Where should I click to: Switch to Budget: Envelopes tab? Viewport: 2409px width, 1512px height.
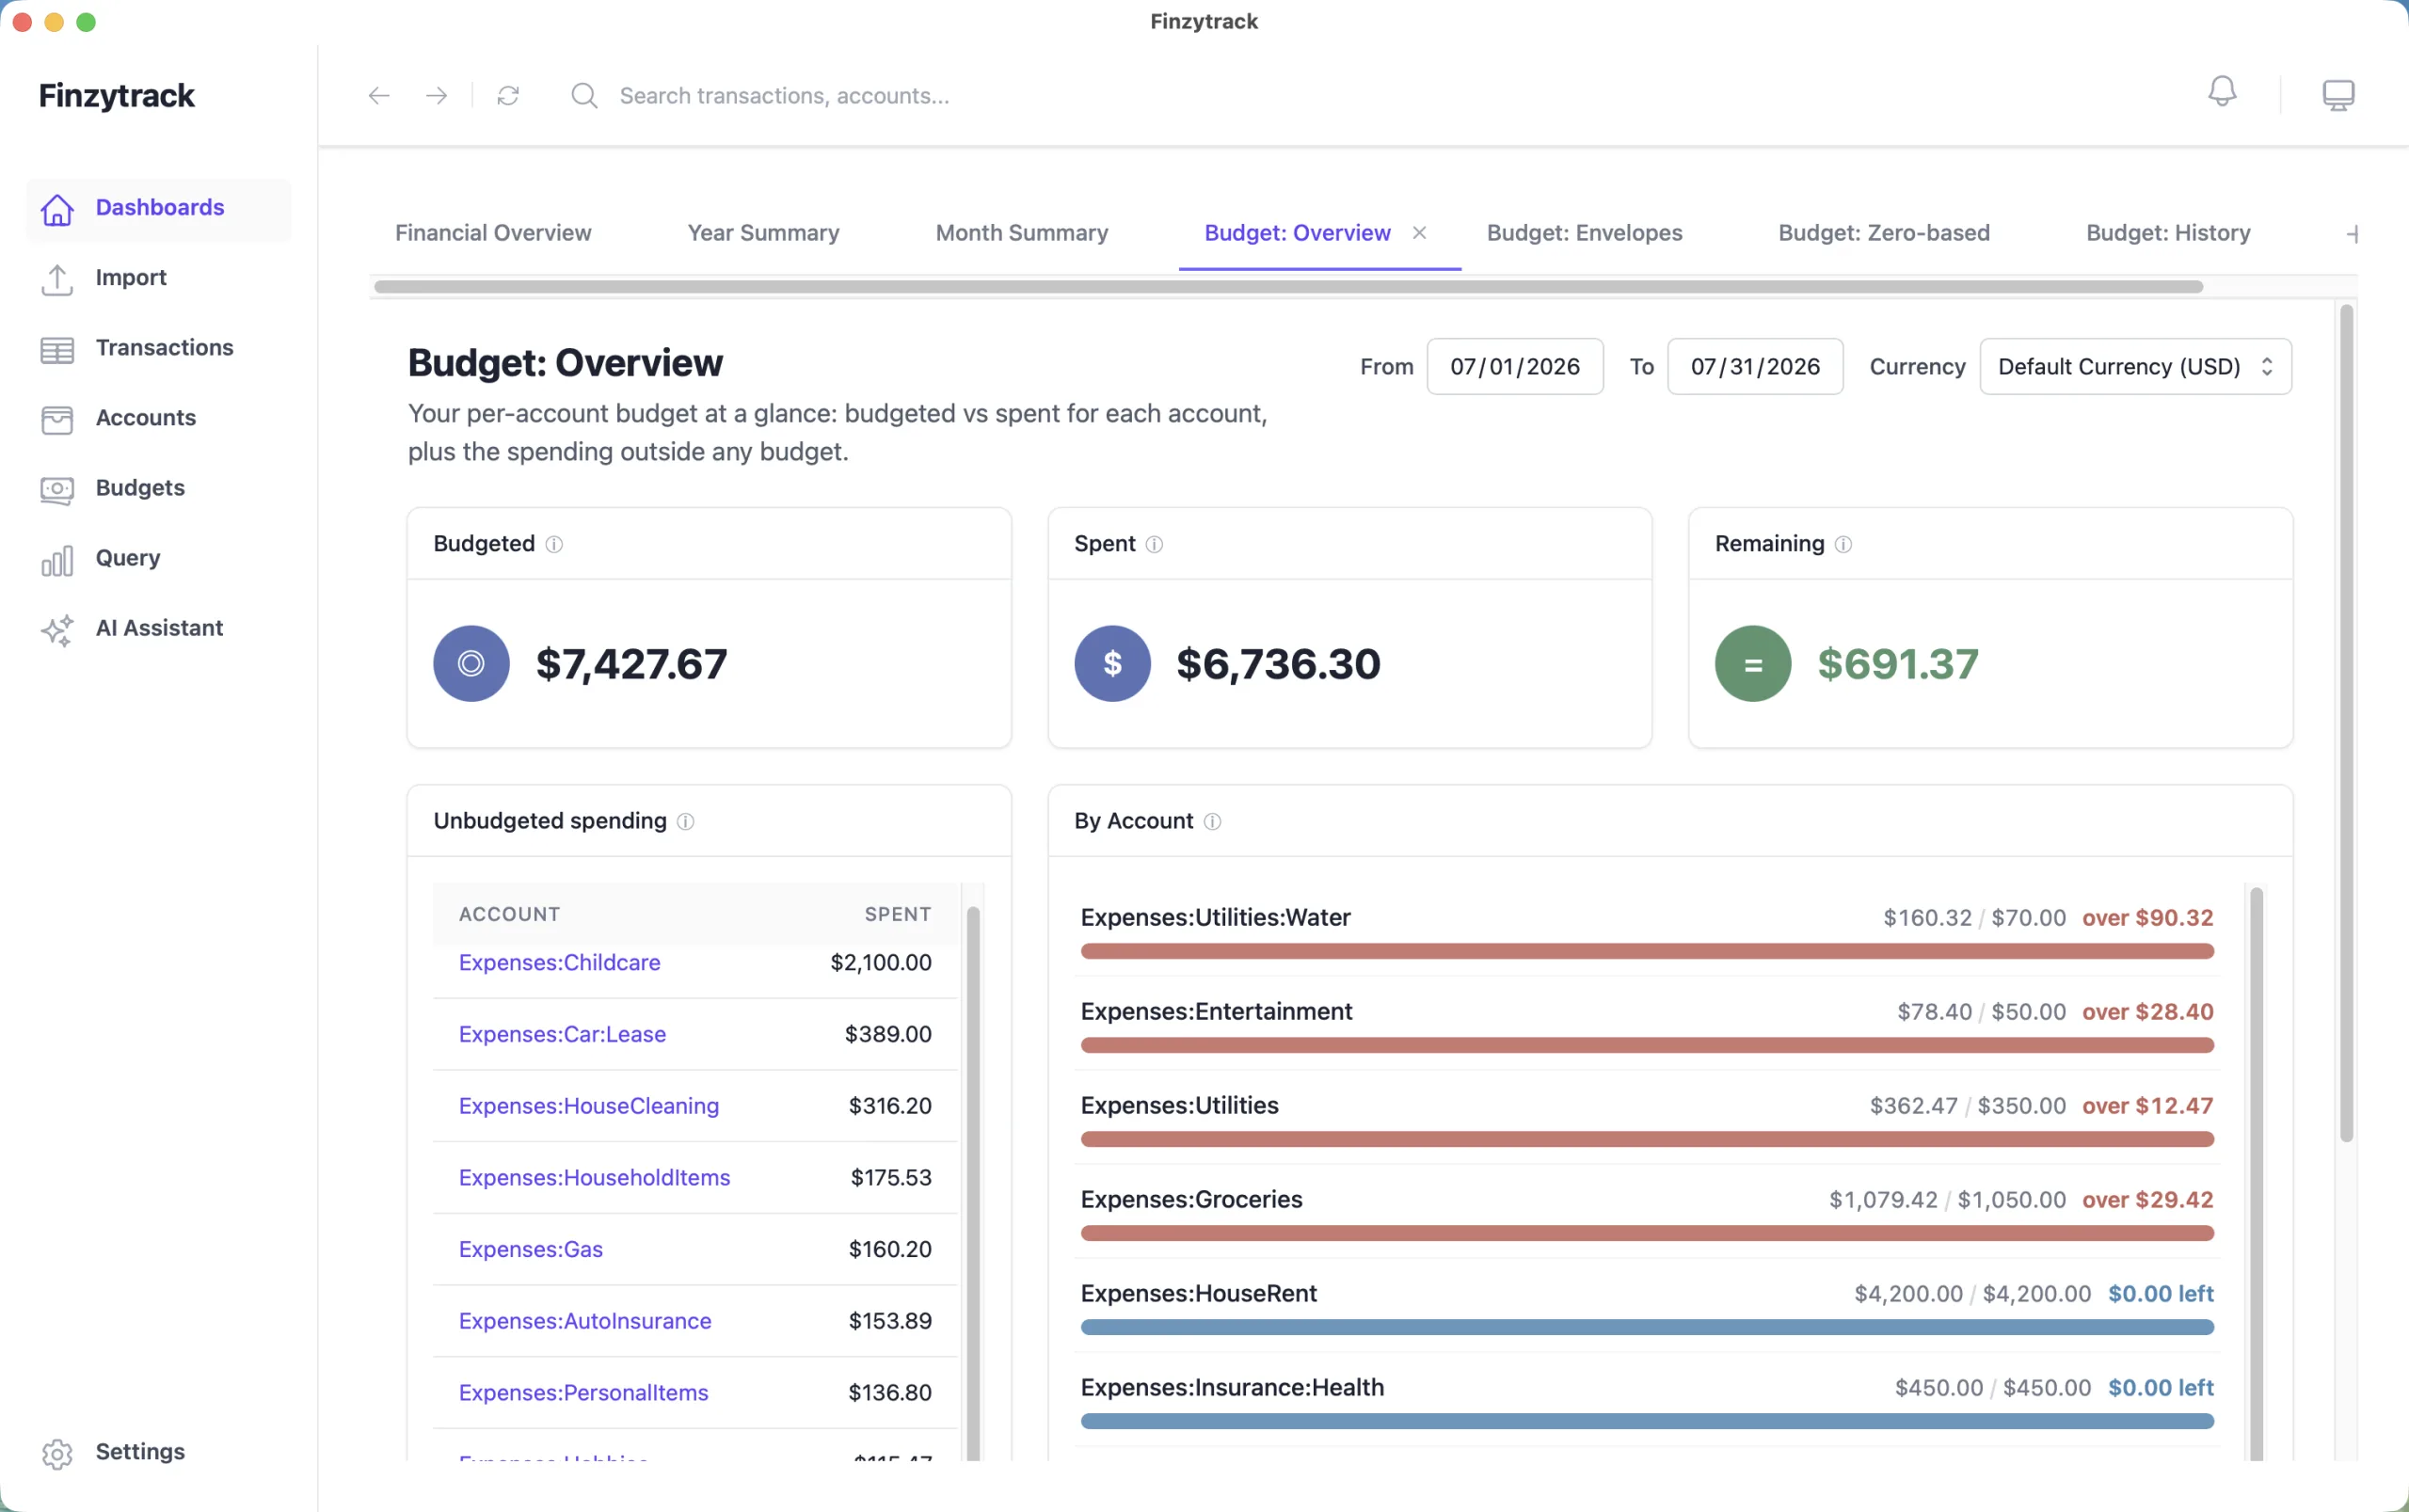pos(1584,232)
